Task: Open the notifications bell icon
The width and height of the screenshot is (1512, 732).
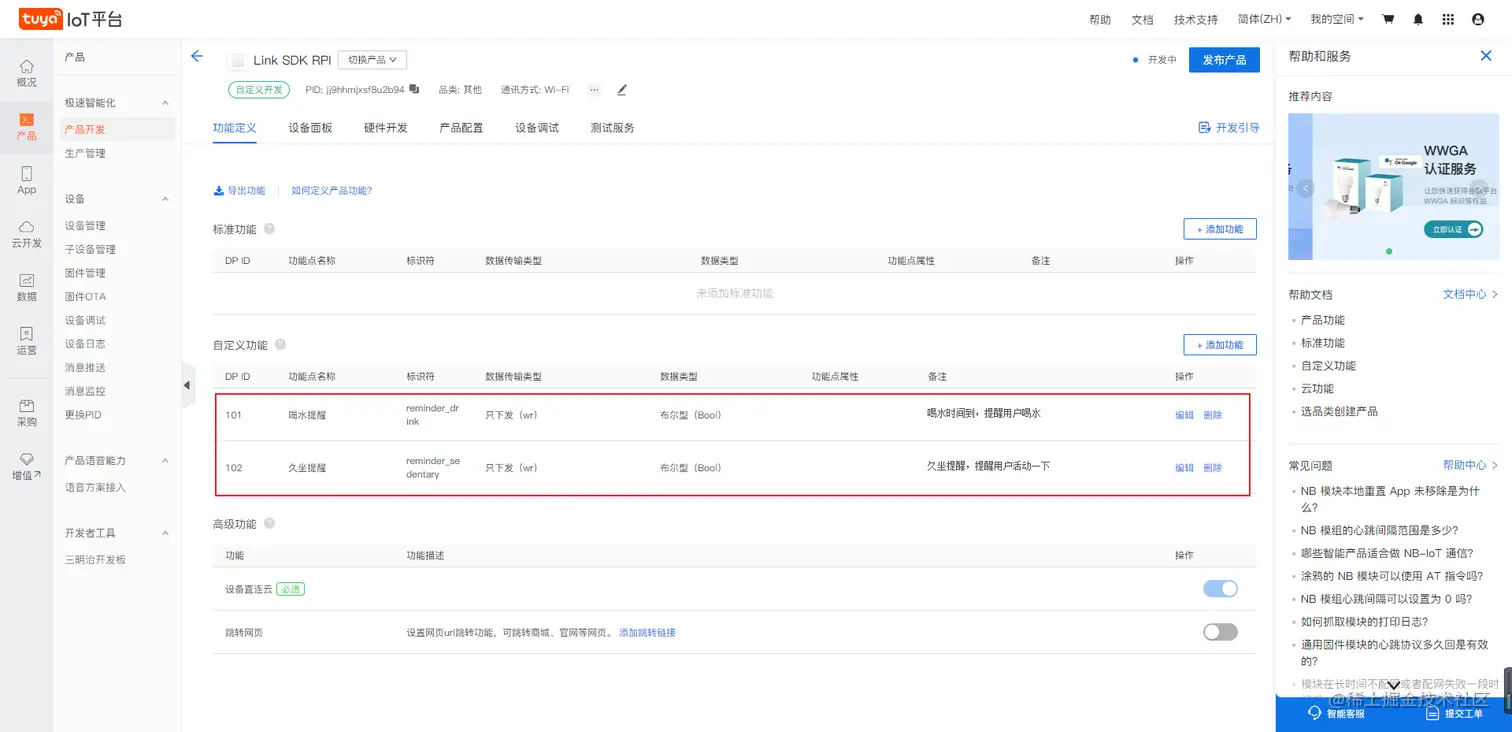Action: [x=1418, y=19]
